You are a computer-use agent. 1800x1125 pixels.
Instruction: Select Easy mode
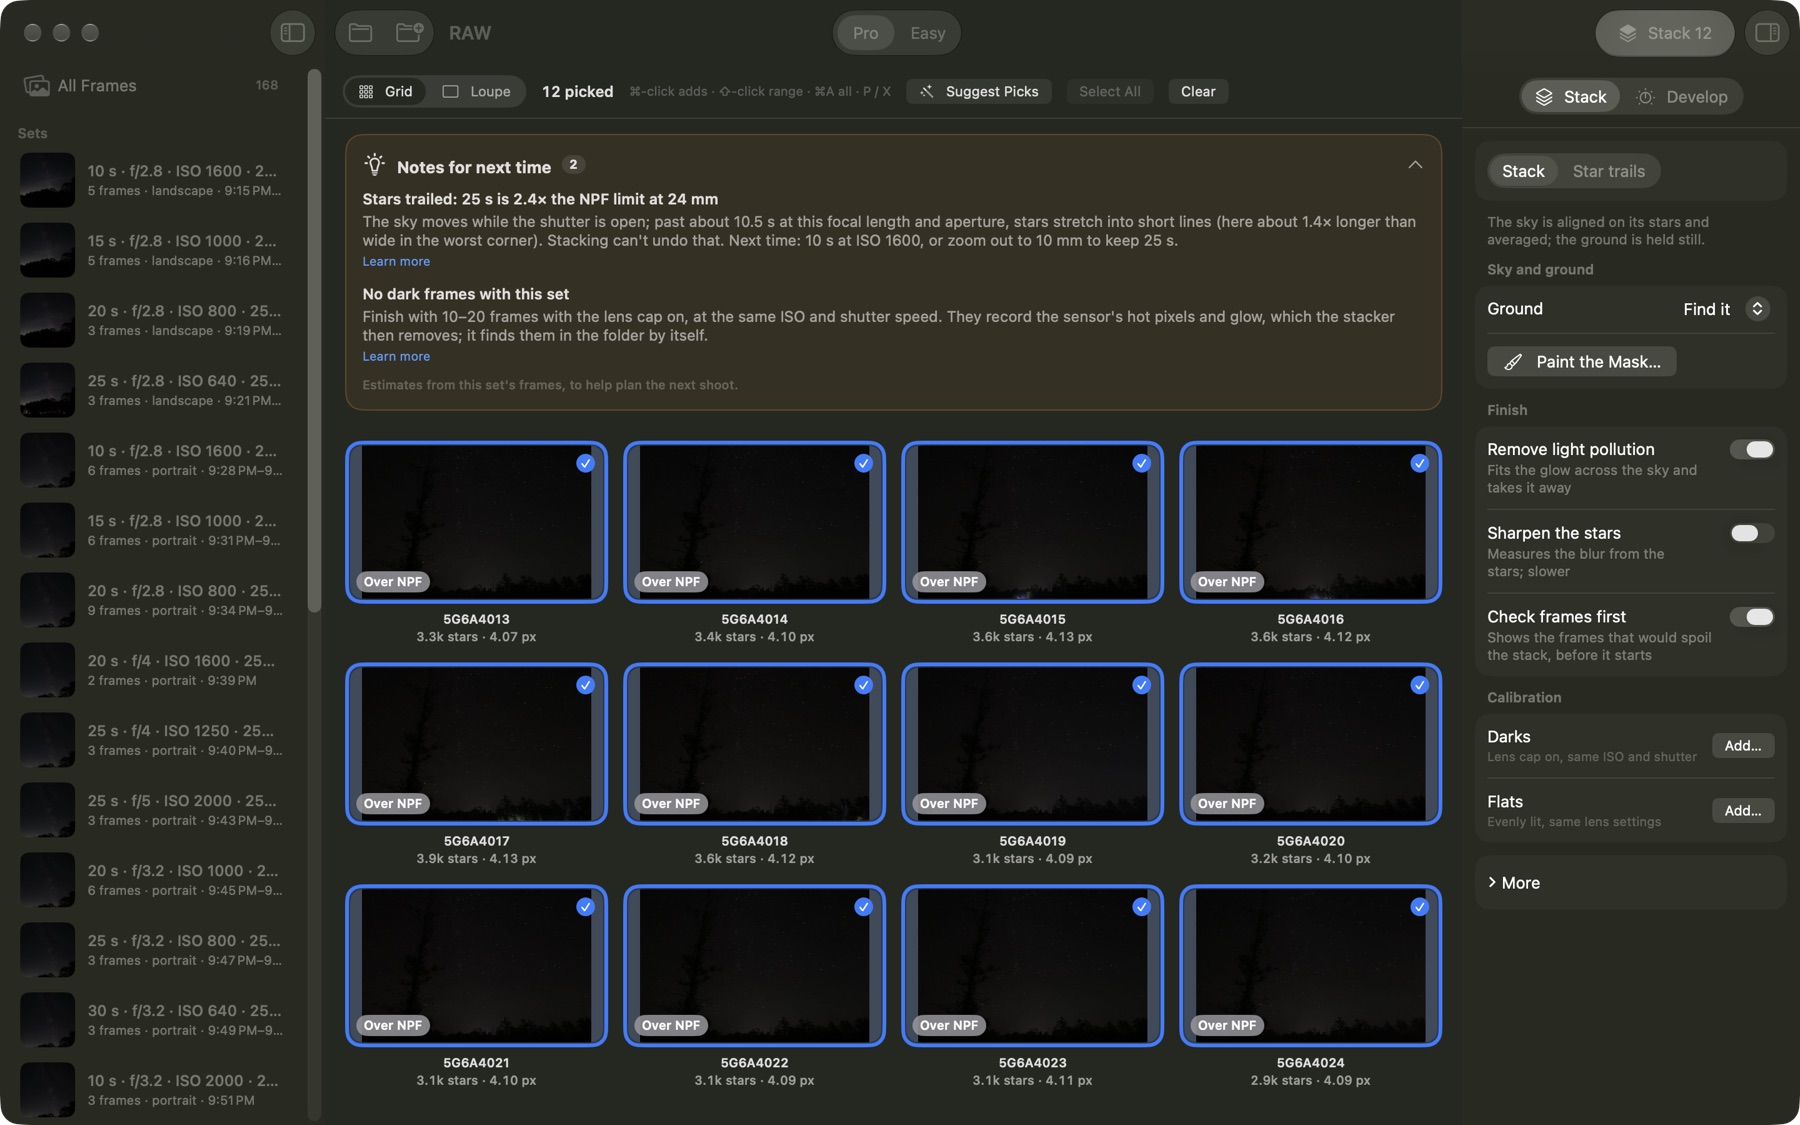(x=928, y=33)
